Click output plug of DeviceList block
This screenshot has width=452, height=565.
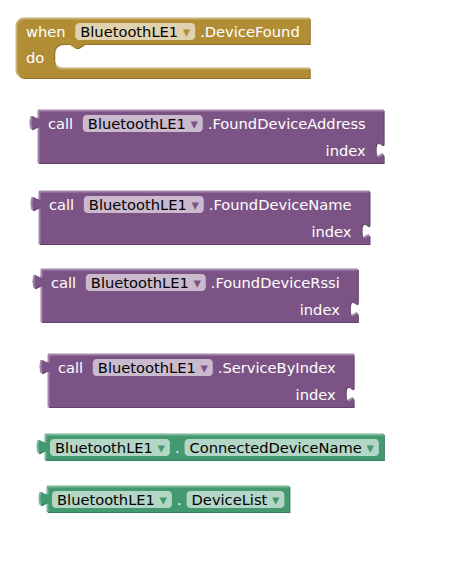click(43, 499)
